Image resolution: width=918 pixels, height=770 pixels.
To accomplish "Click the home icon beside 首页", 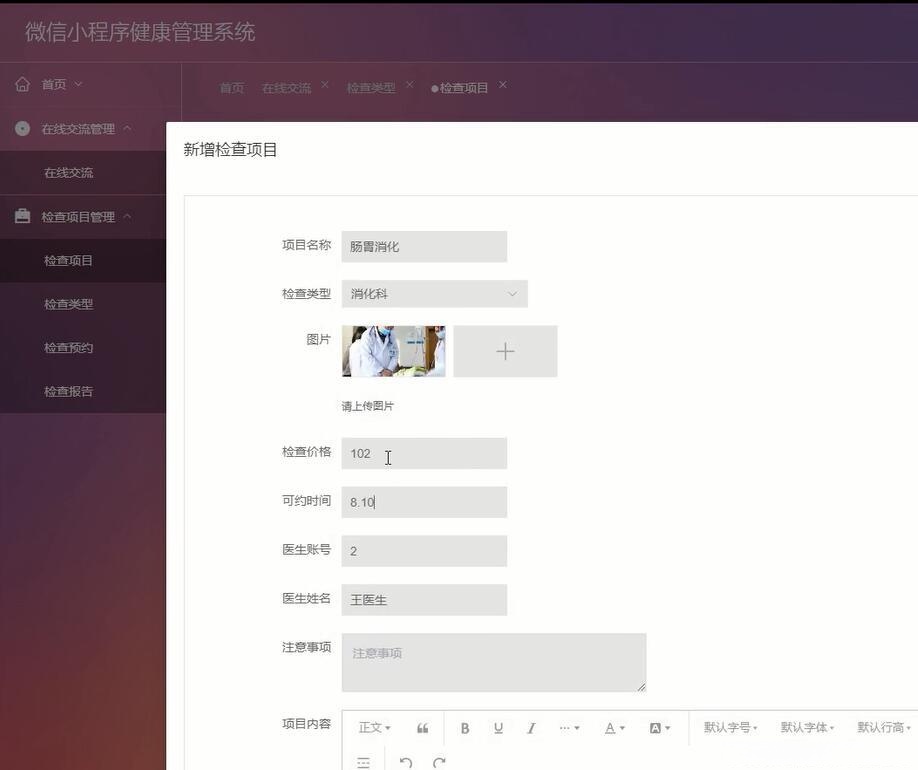I will click(21, 83).
